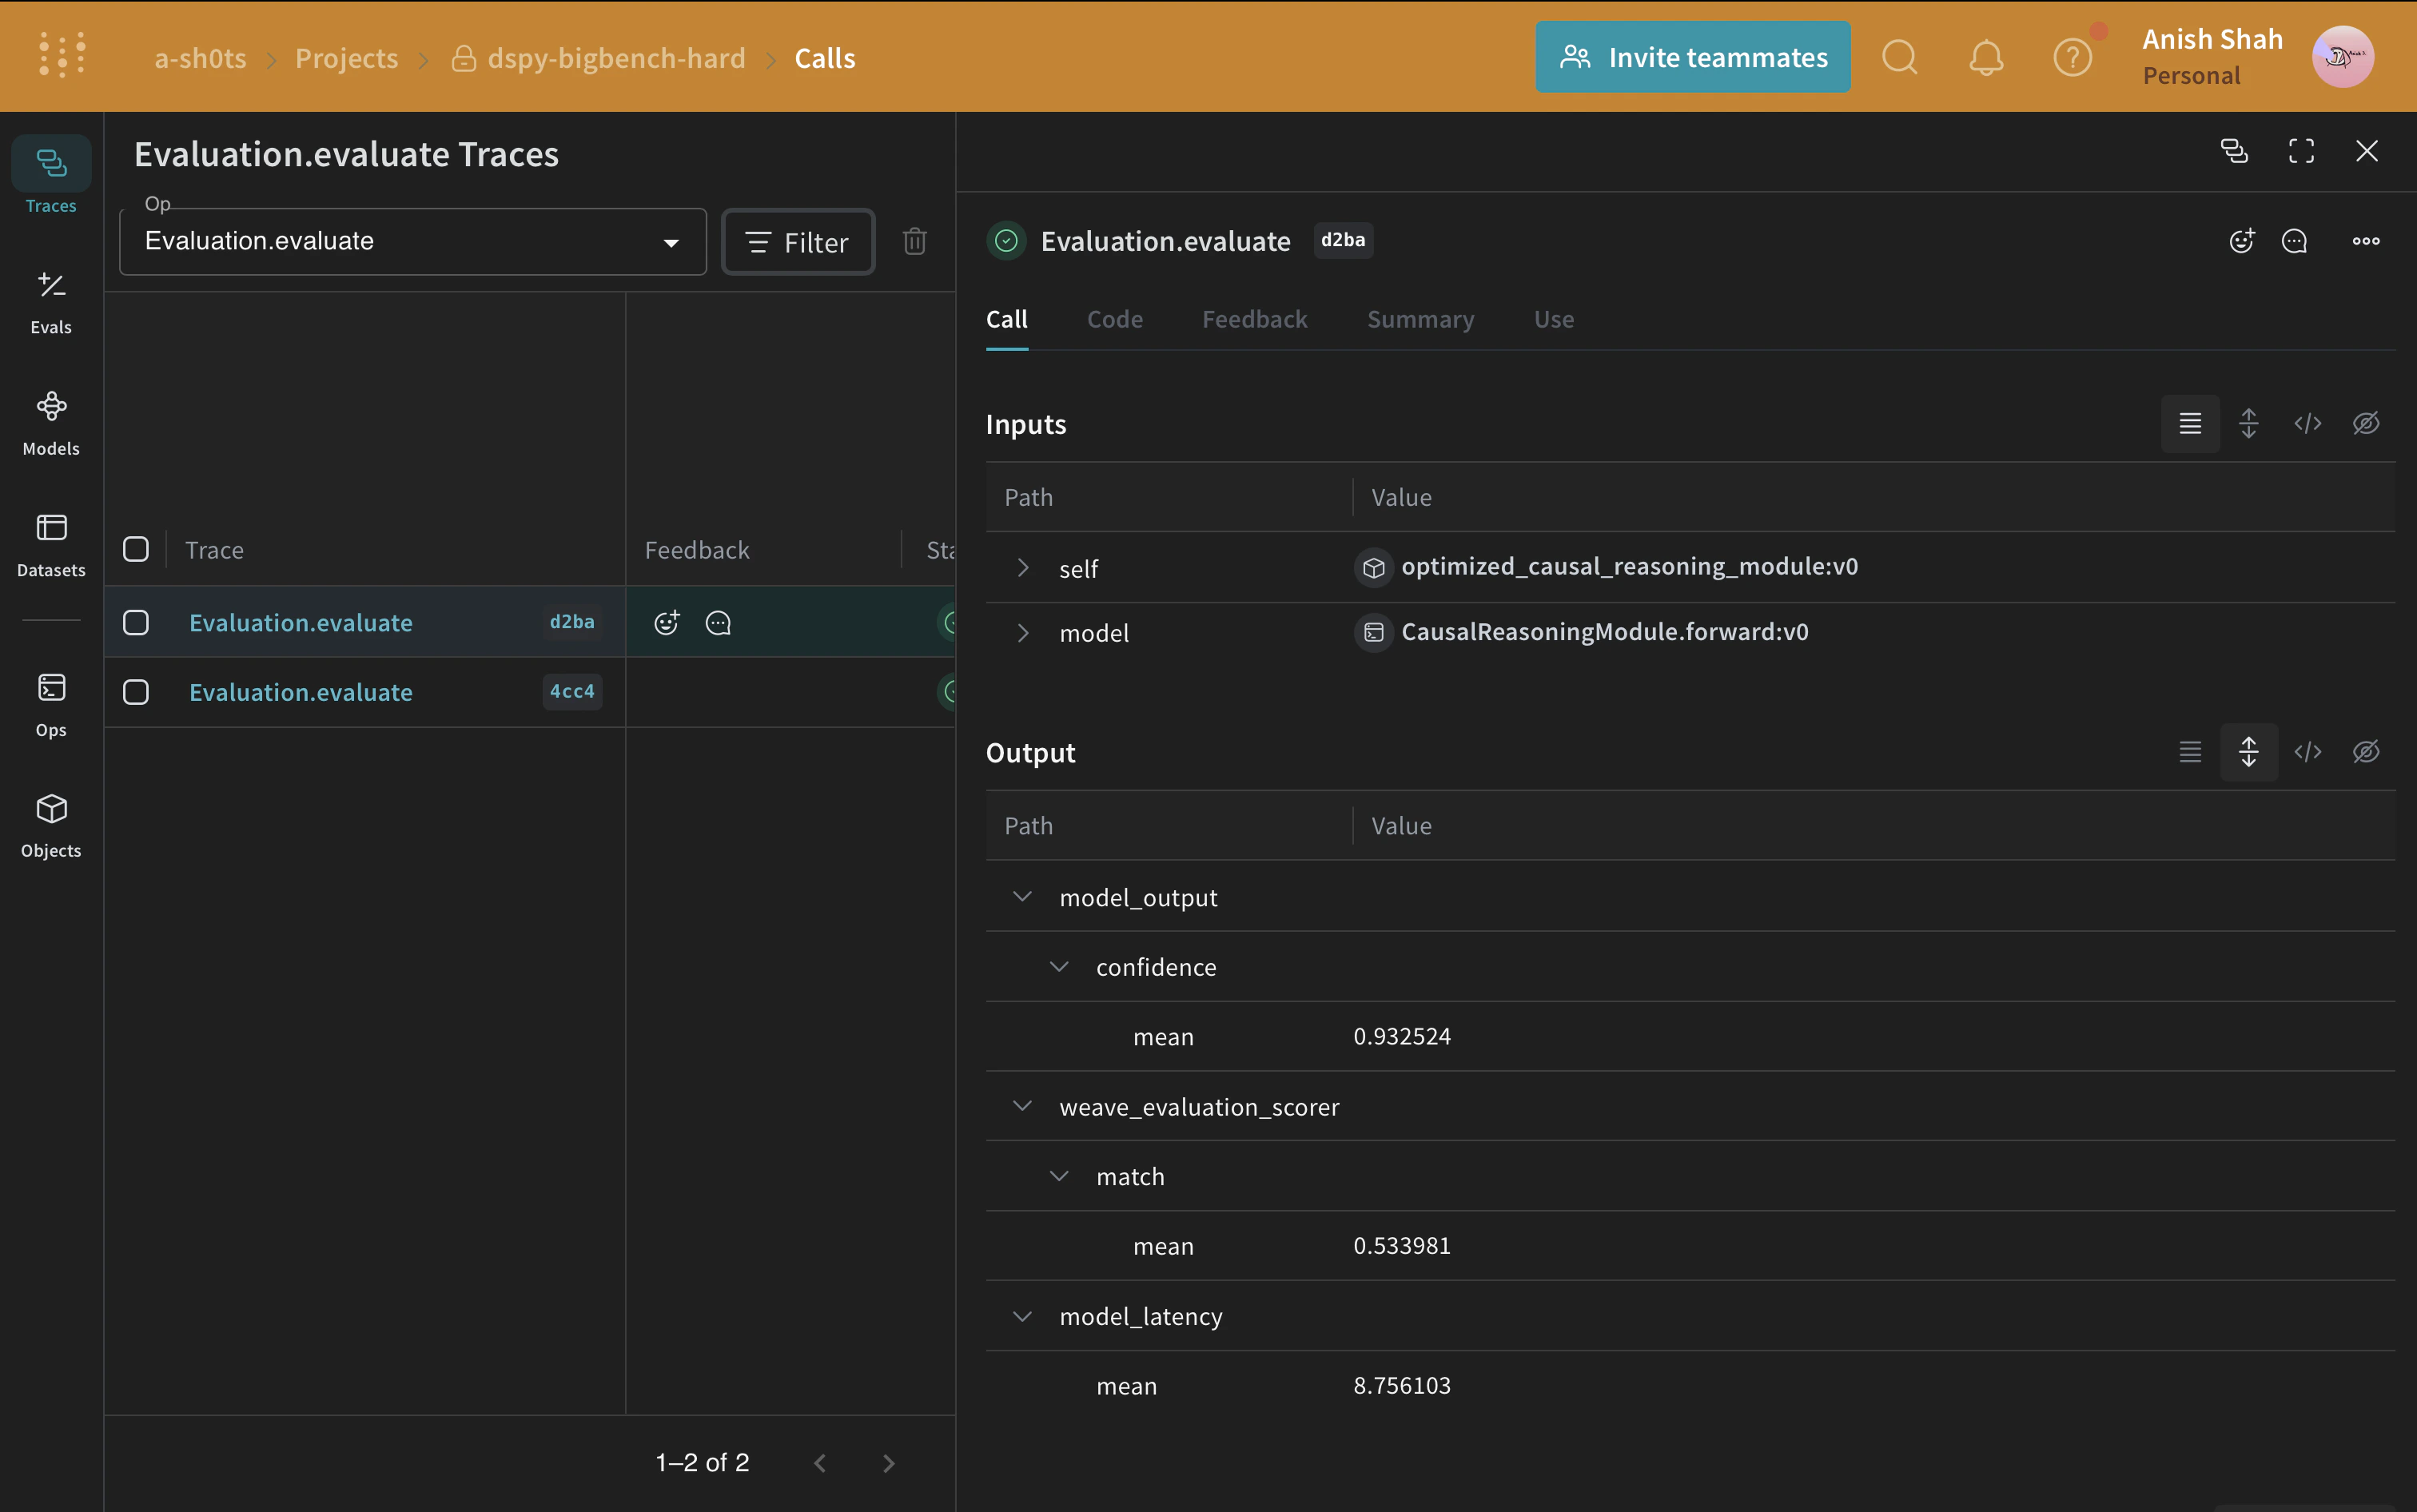Open fullscreen view of call panel
Screen dimensions: 2417x1512
[2301, 151]
